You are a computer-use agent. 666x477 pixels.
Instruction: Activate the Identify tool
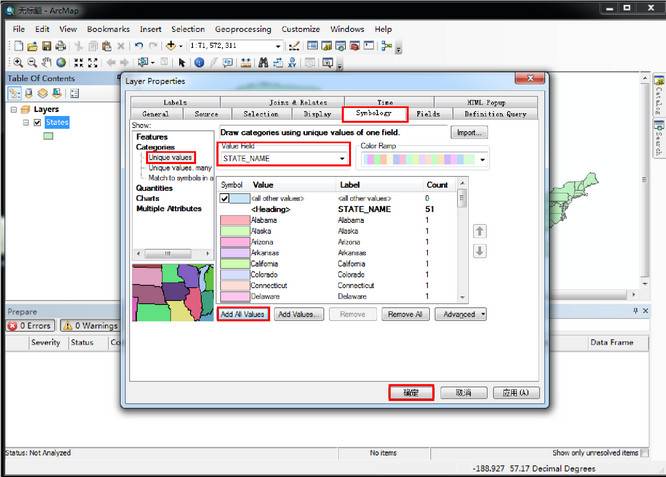tap(199, 63)
